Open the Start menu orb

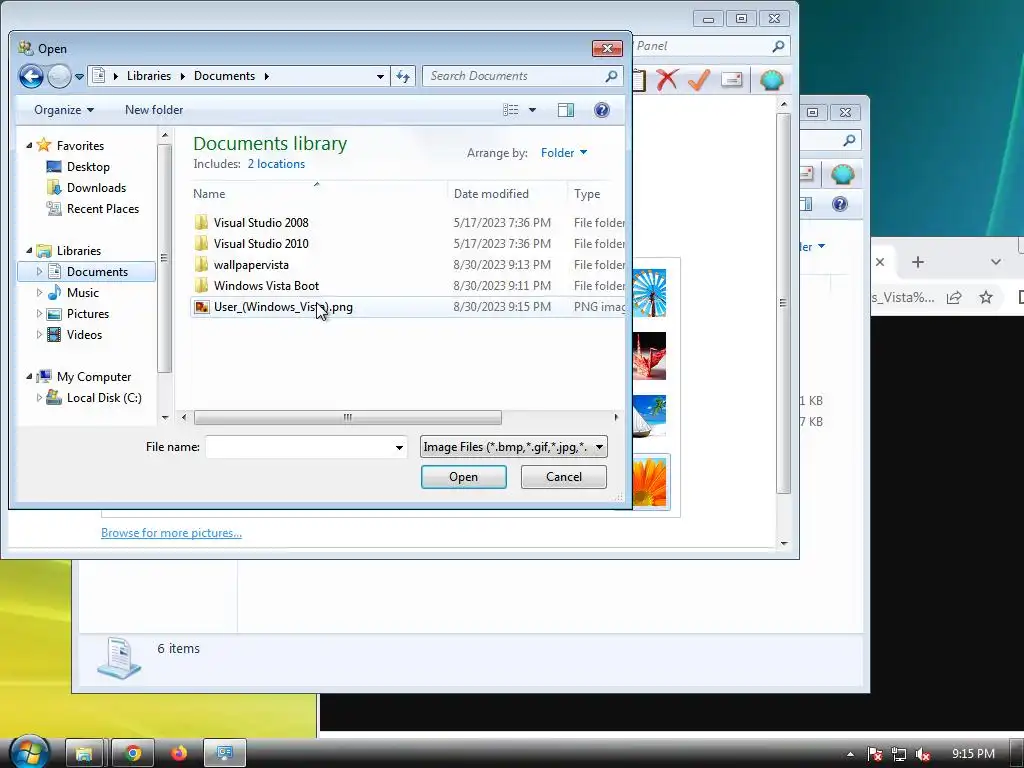(x=29, y=752)
